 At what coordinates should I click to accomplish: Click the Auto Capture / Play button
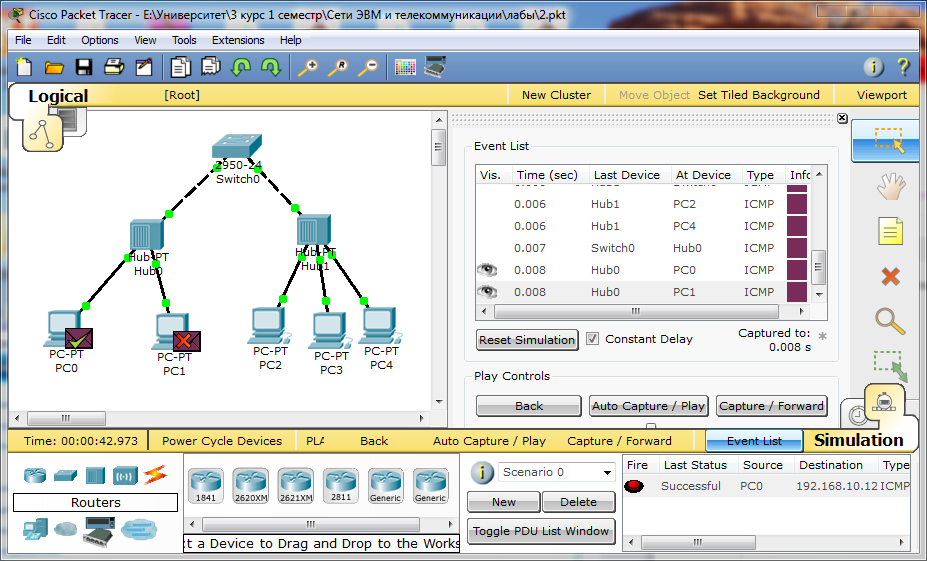click(x=649, y=406)
